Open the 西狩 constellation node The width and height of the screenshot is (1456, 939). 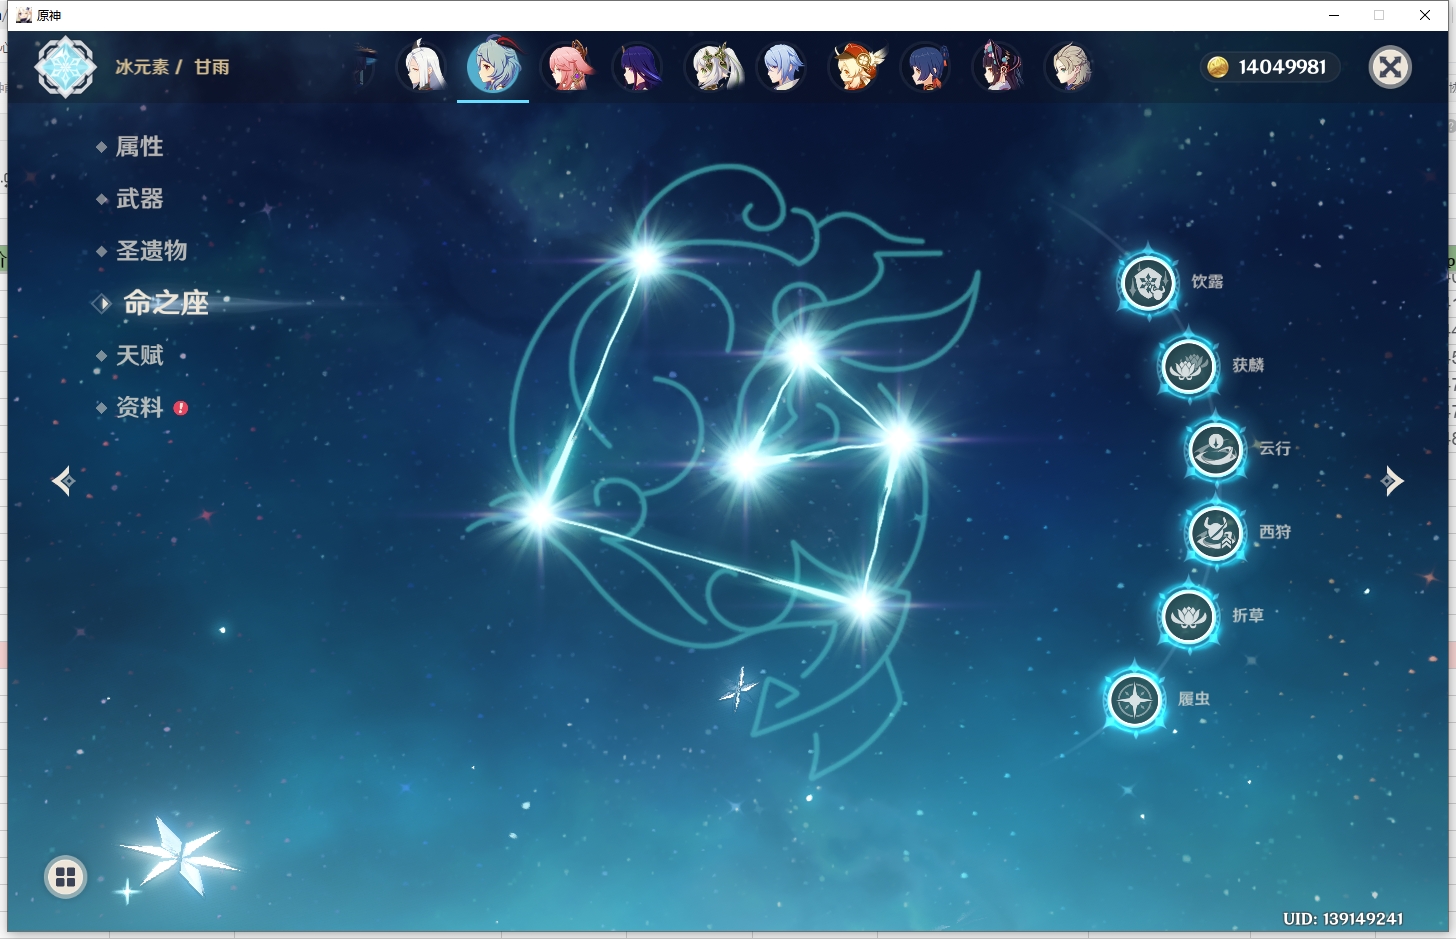tap(1215, 533)
